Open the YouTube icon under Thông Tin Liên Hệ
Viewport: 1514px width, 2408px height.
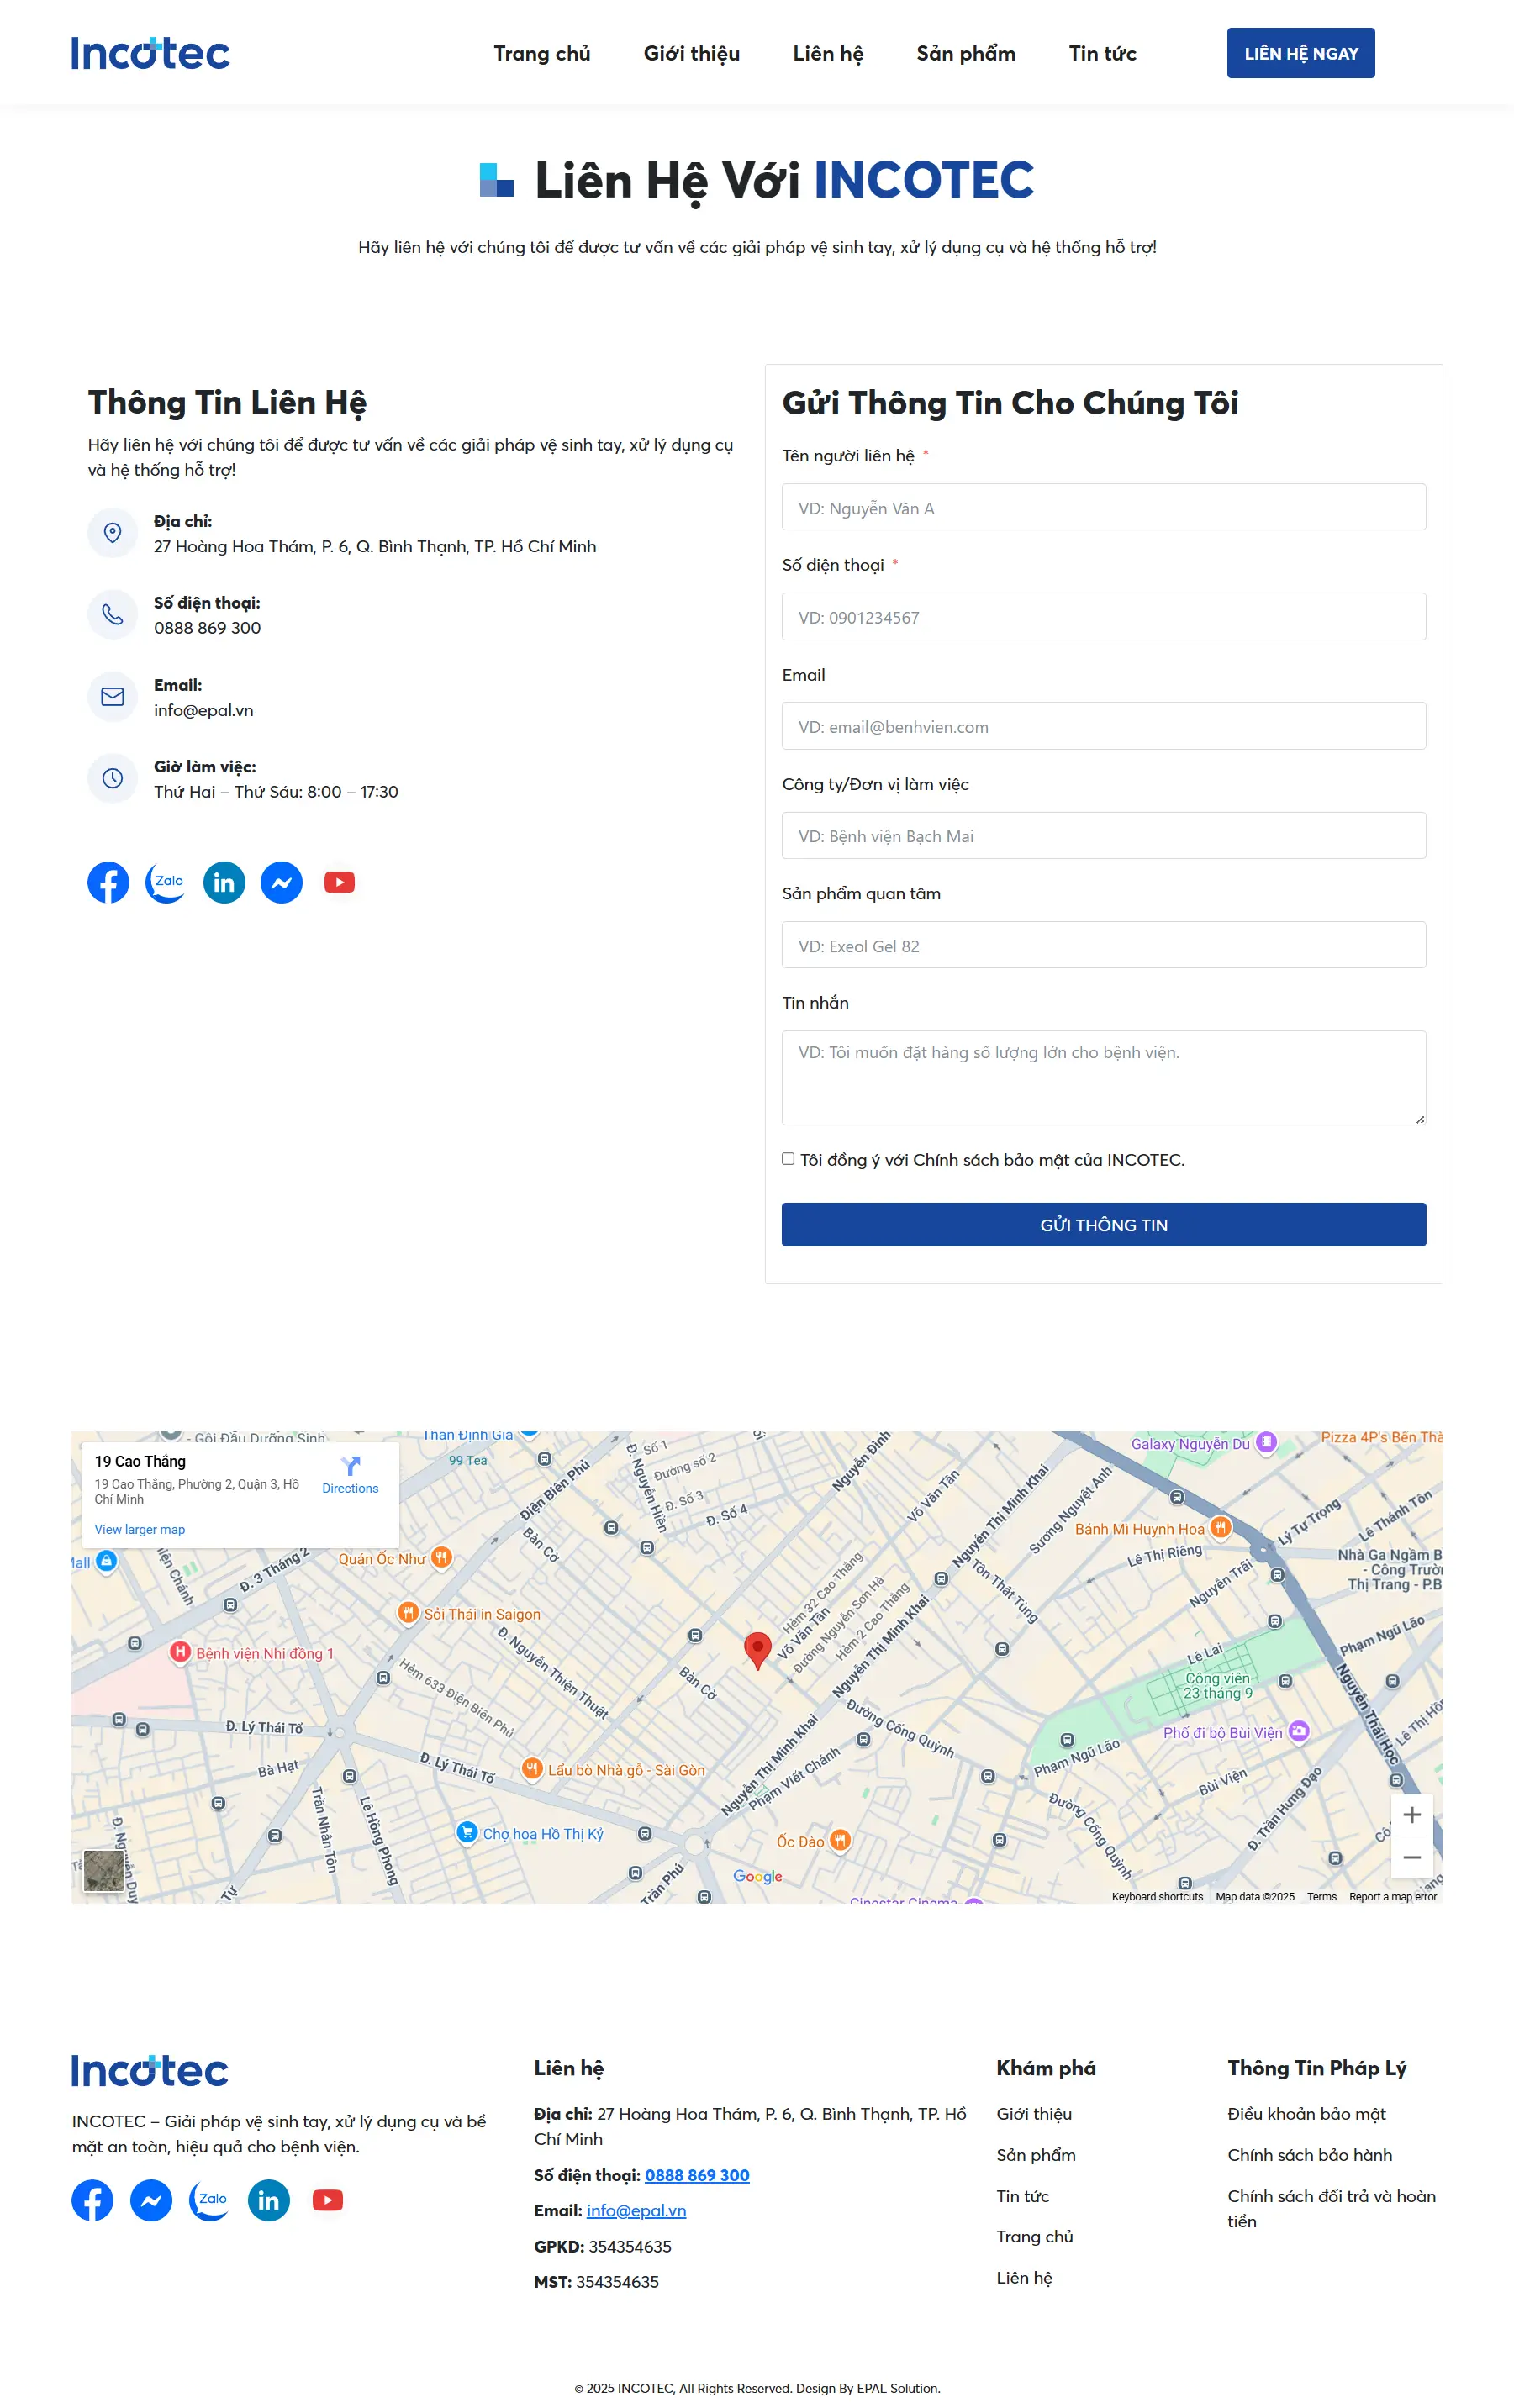pos(340,882)
